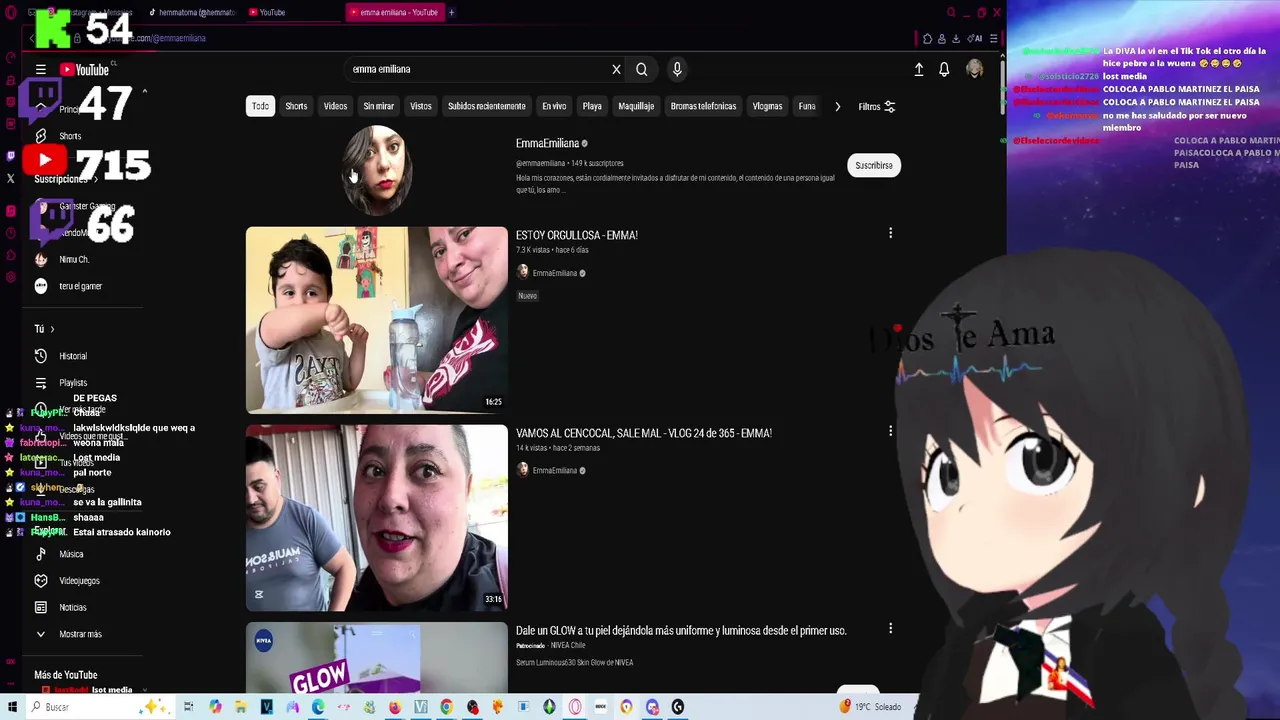Open Microsoft Edge from the taskbar

pyautogui.click(x=318, y=707)
